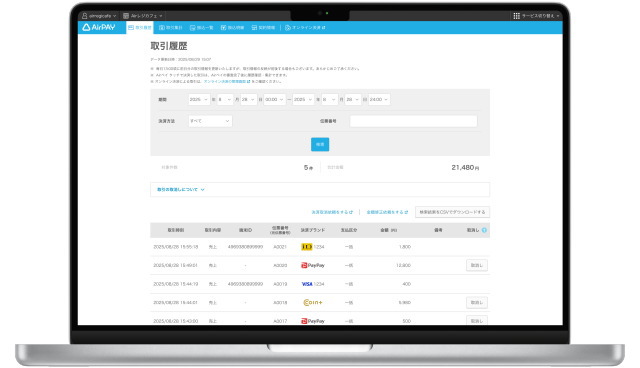This screenshot has height=368, width=640.
Task: Click 取消し button for slip A0020
Action: click(477, 266)
